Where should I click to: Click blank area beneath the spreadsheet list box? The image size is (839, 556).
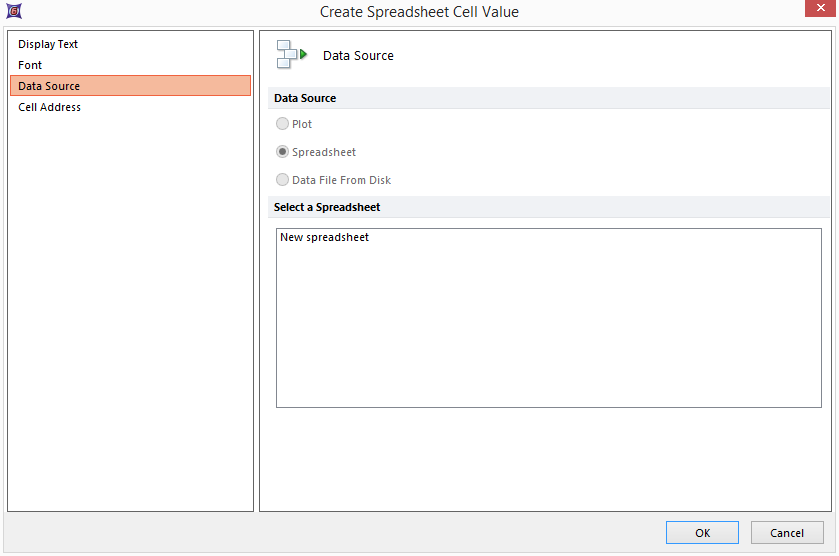pos(548,458)
